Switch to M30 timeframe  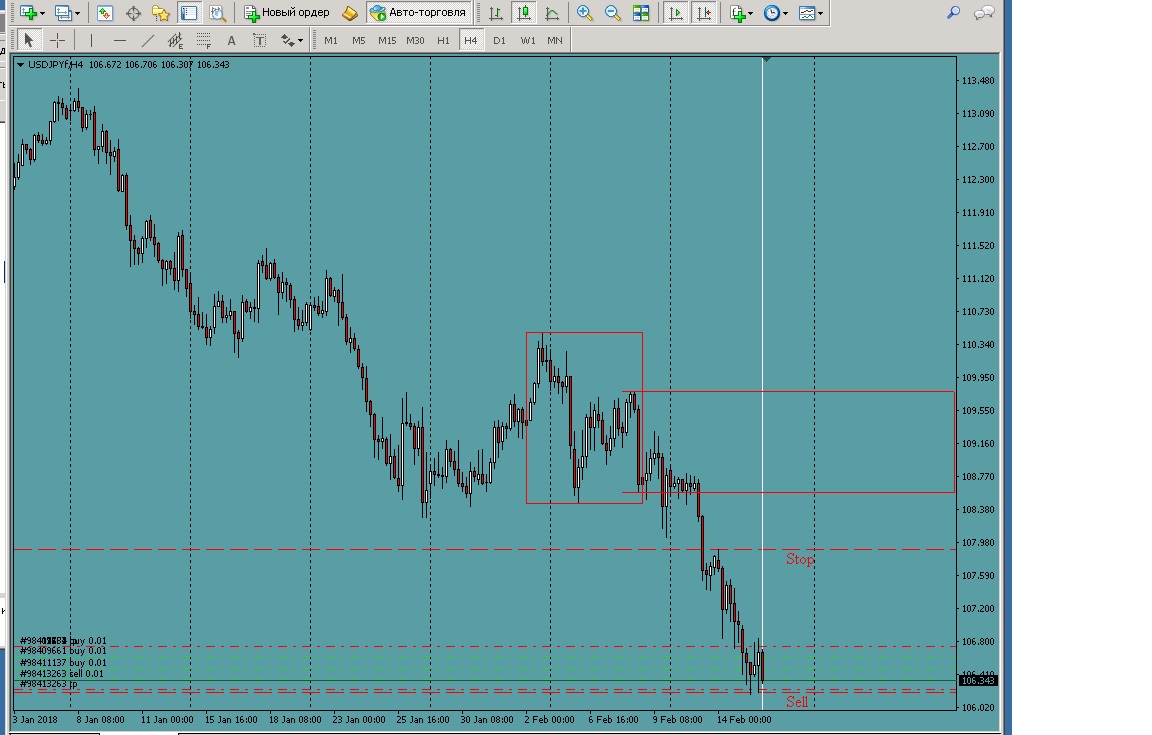(415, 40)
